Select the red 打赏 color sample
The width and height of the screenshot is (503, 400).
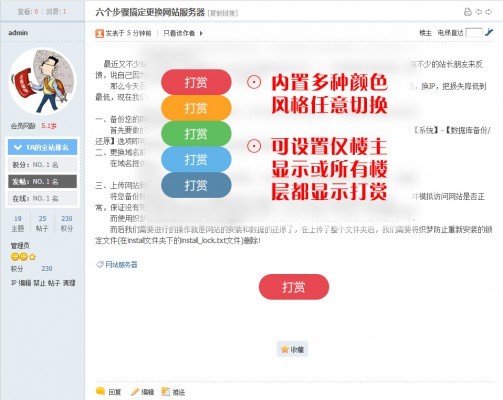coord(196,82)
